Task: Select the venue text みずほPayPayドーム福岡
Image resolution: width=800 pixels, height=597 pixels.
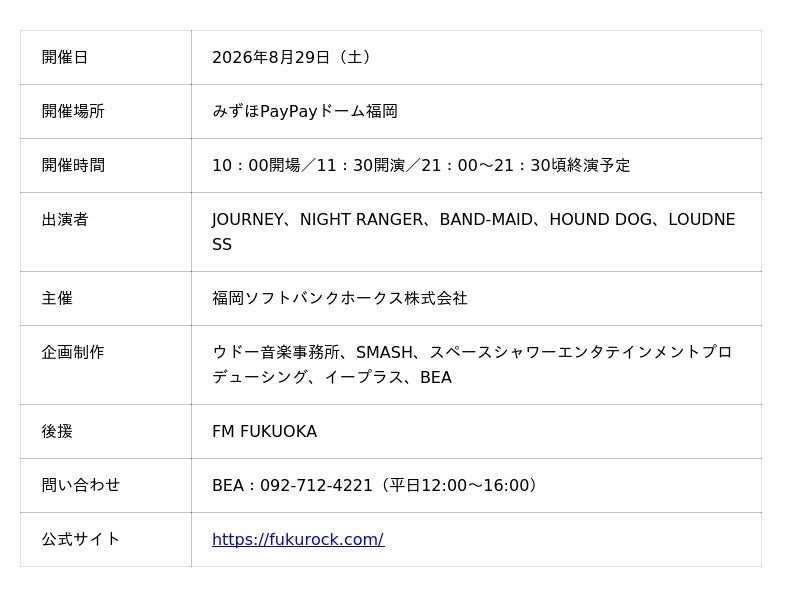Action: [x=305, y=111]
